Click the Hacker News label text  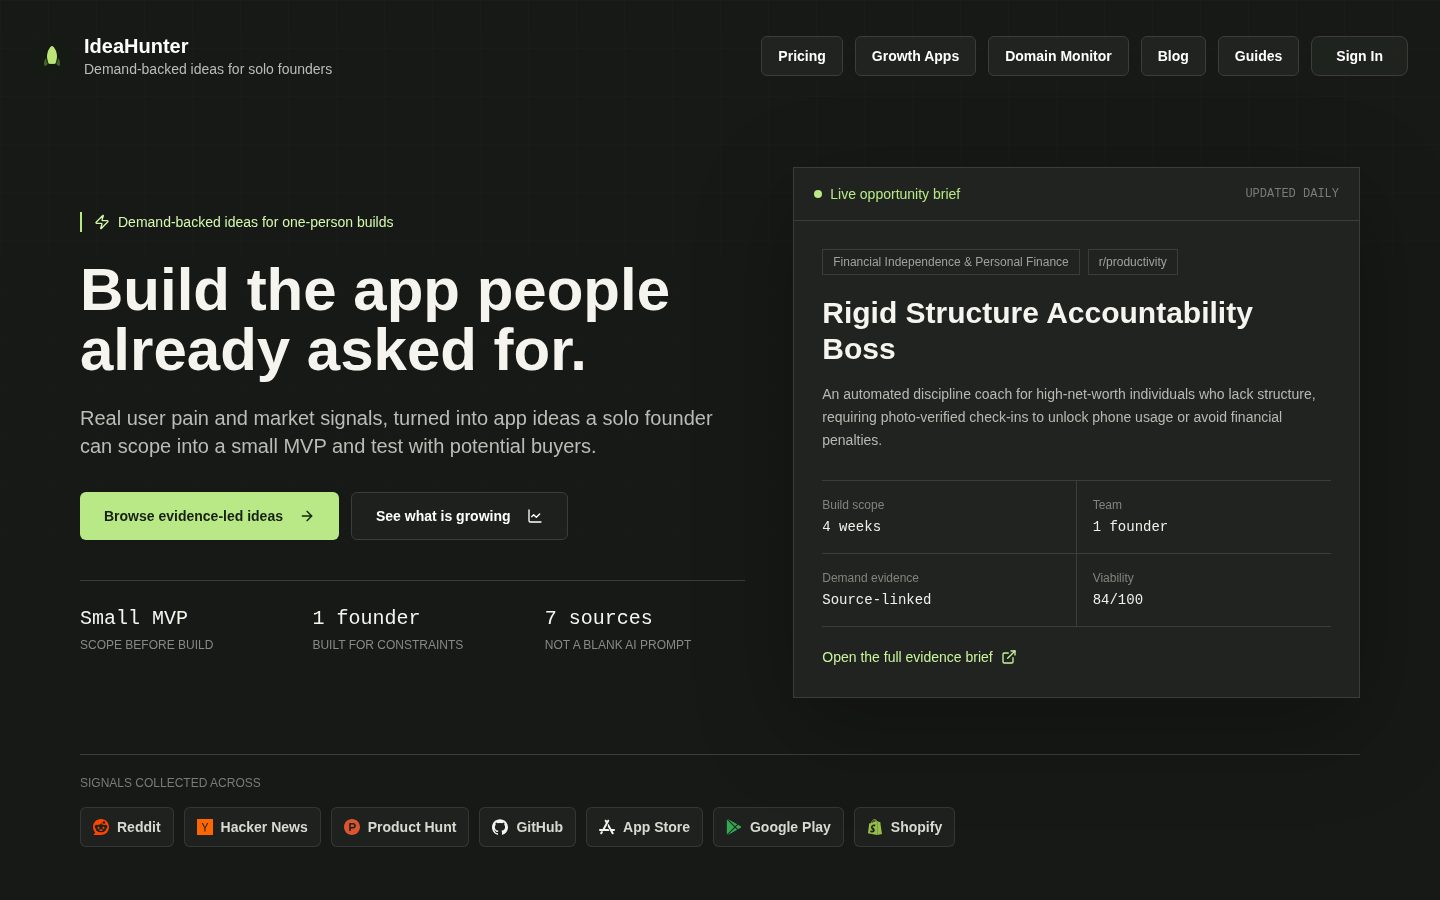coord(264,827)
